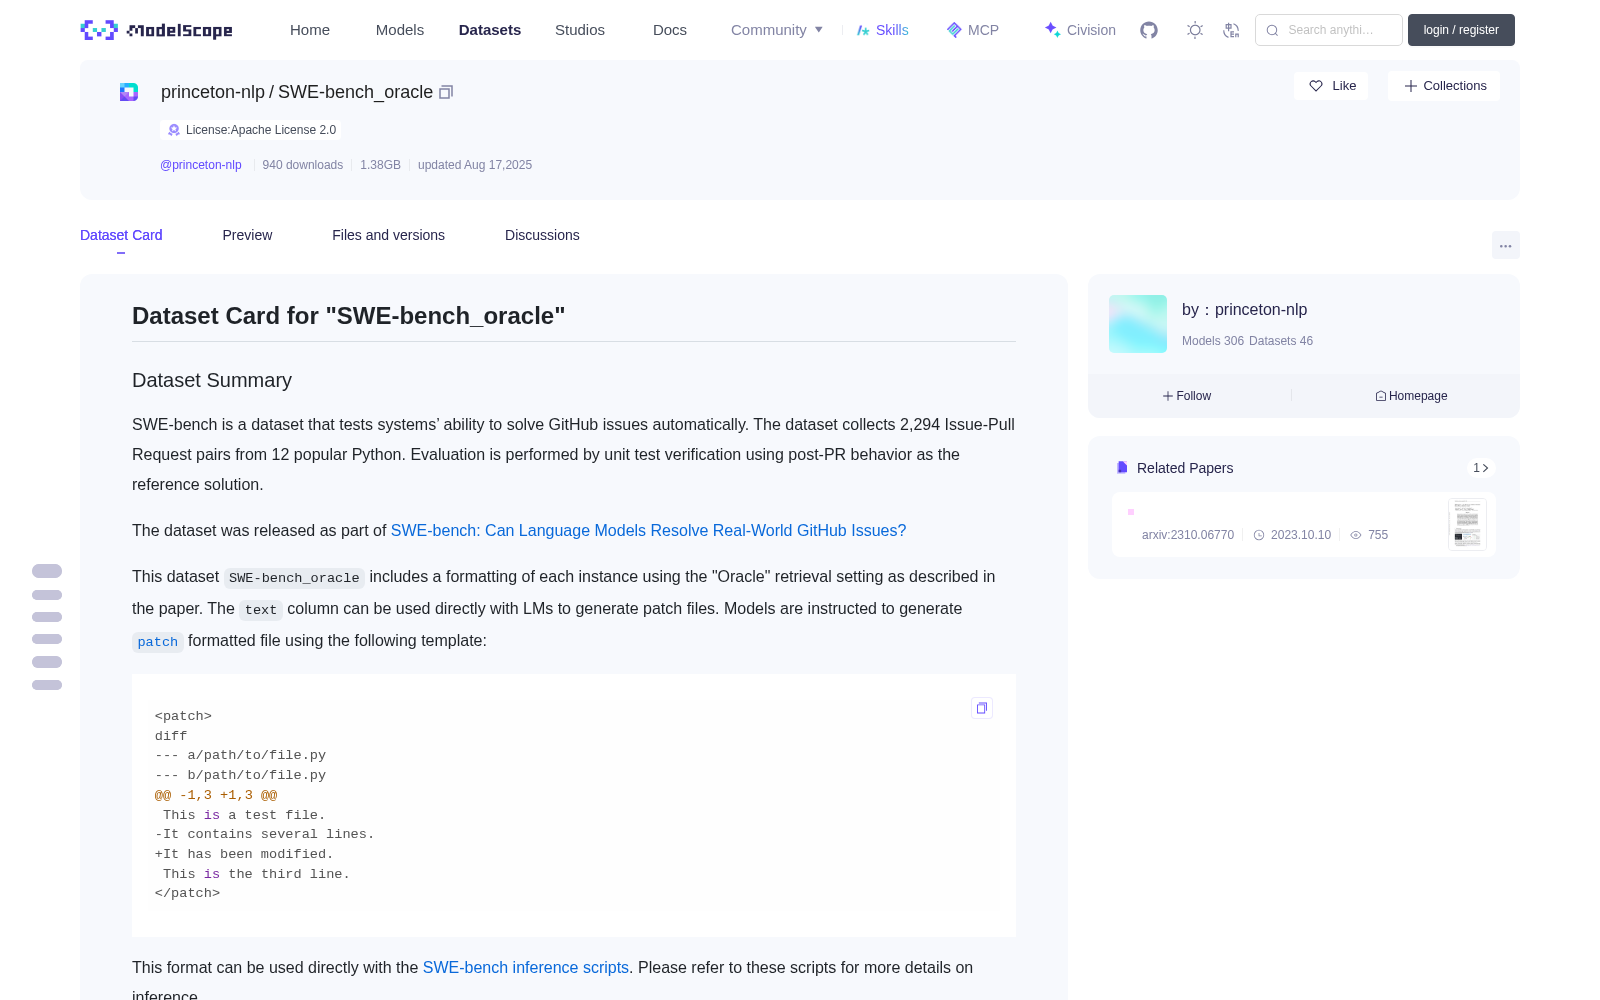Click 'Models 306' count text

(1213, 341)
